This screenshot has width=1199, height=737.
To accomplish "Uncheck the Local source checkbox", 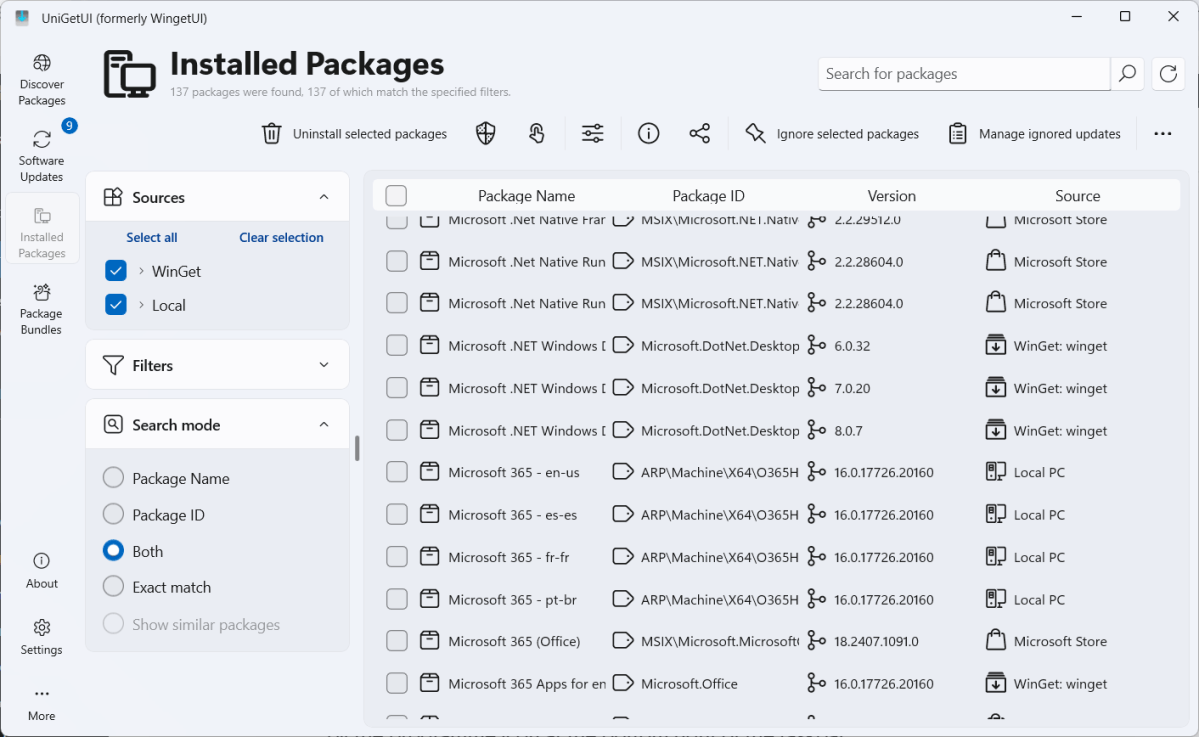I will [x=115, y=305].
